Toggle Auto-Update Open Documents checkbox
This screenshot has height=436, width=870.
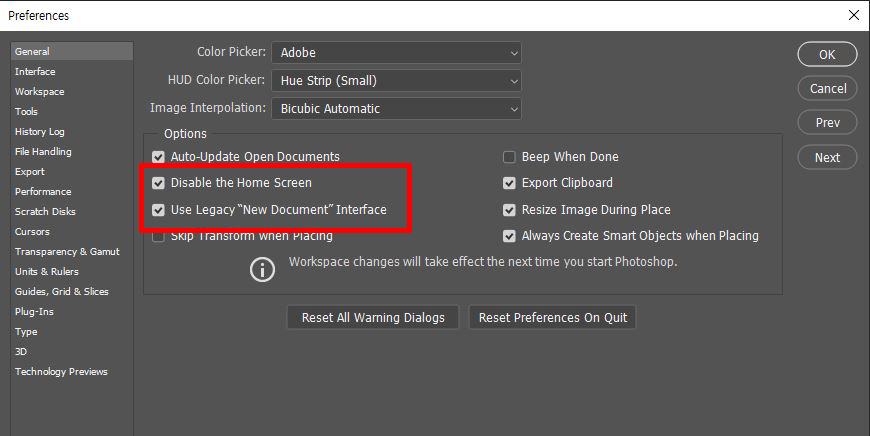coord(158,157)
